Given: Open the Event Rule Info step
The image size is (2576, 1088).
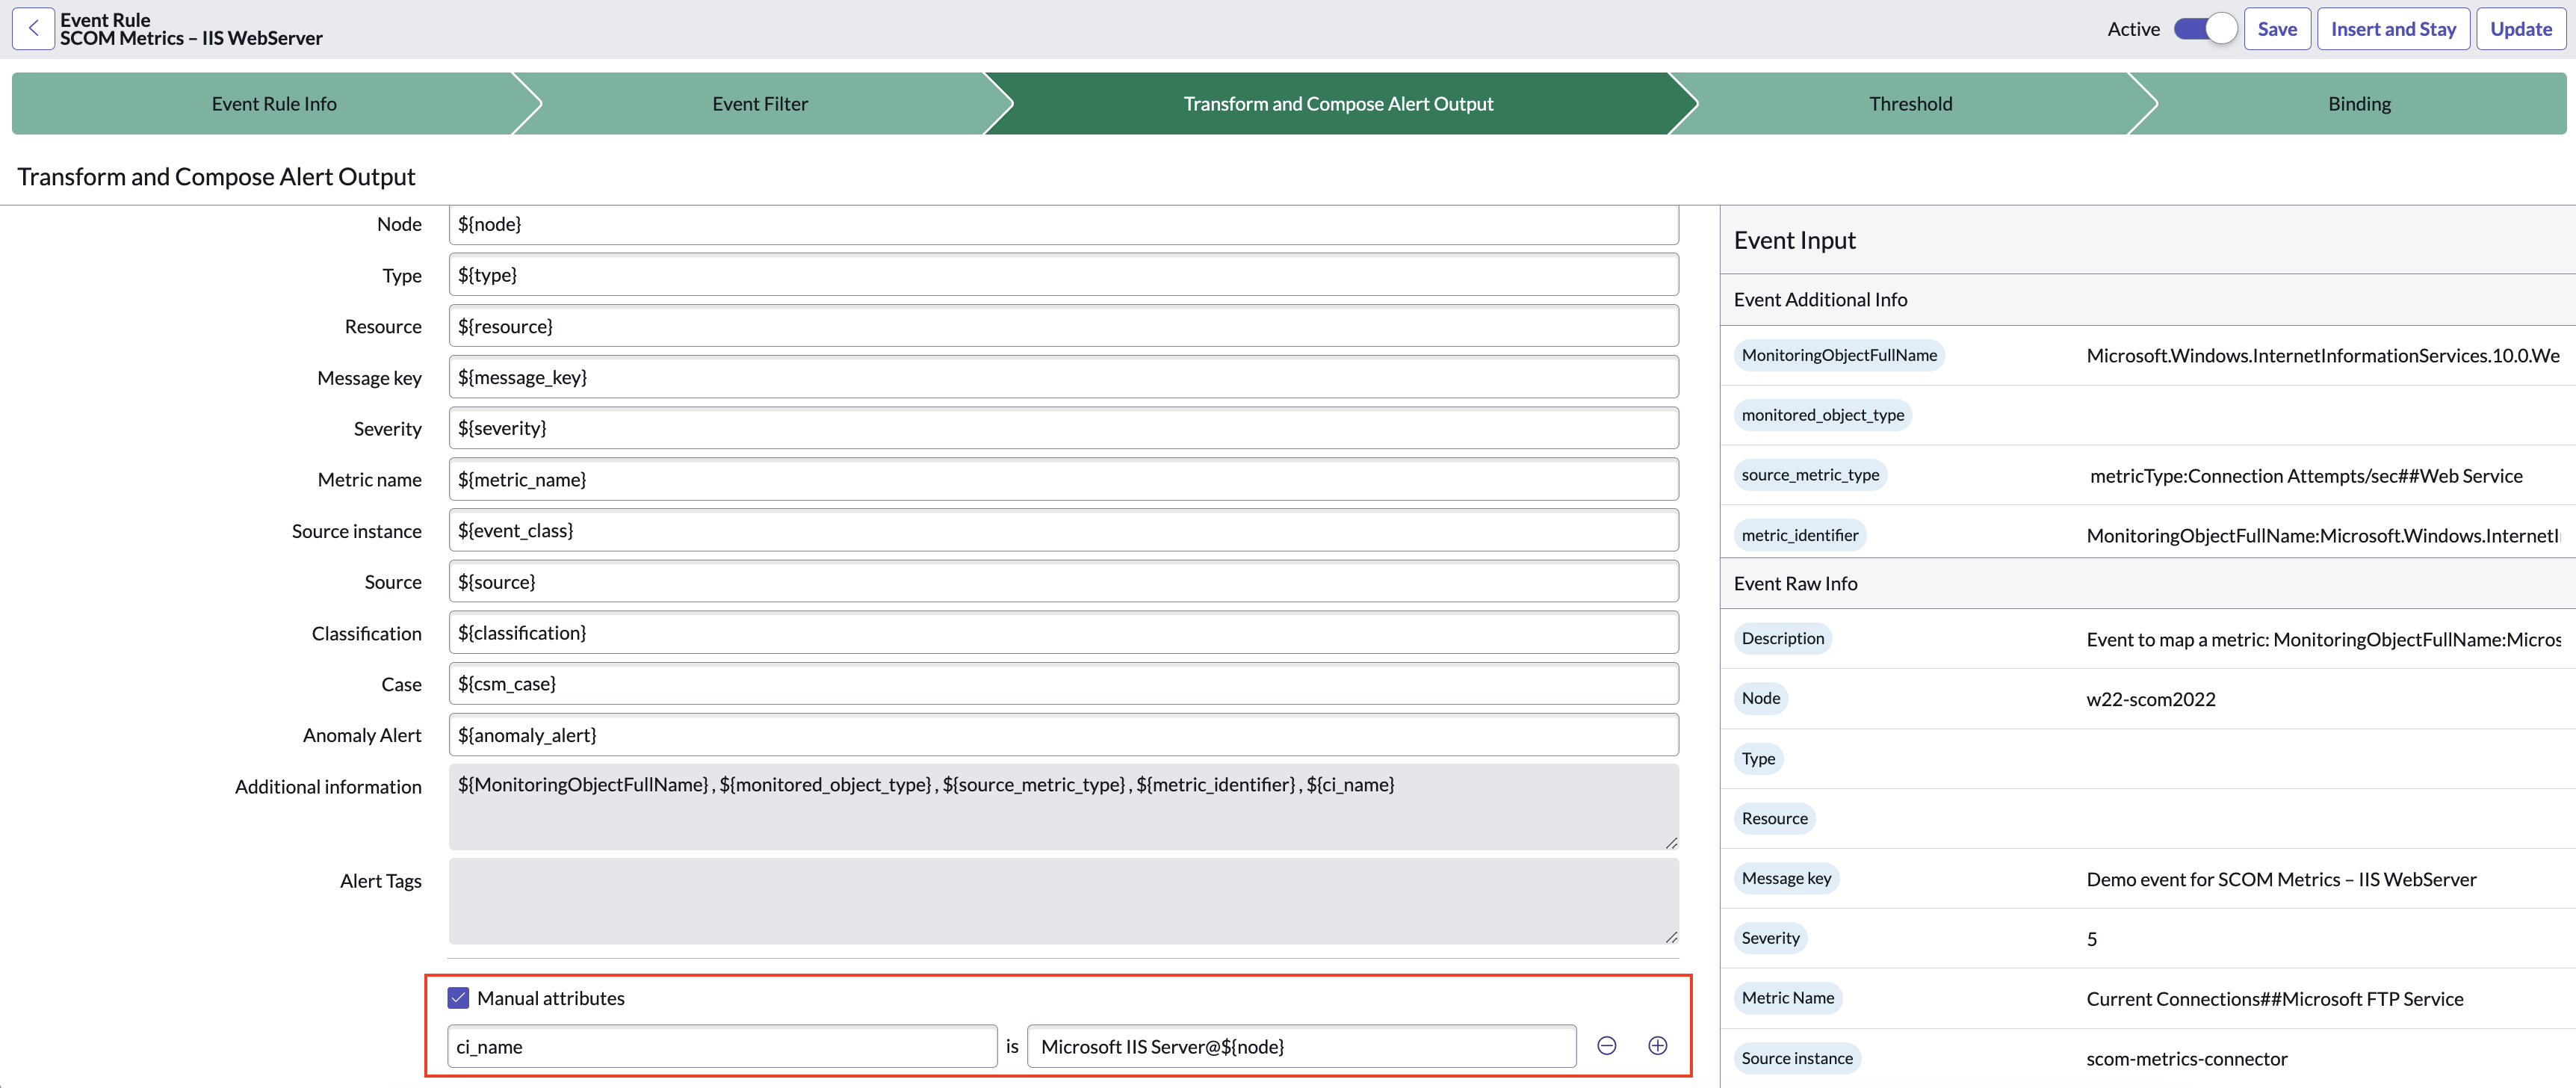Looking at the screenshot, I should [274, 104].
